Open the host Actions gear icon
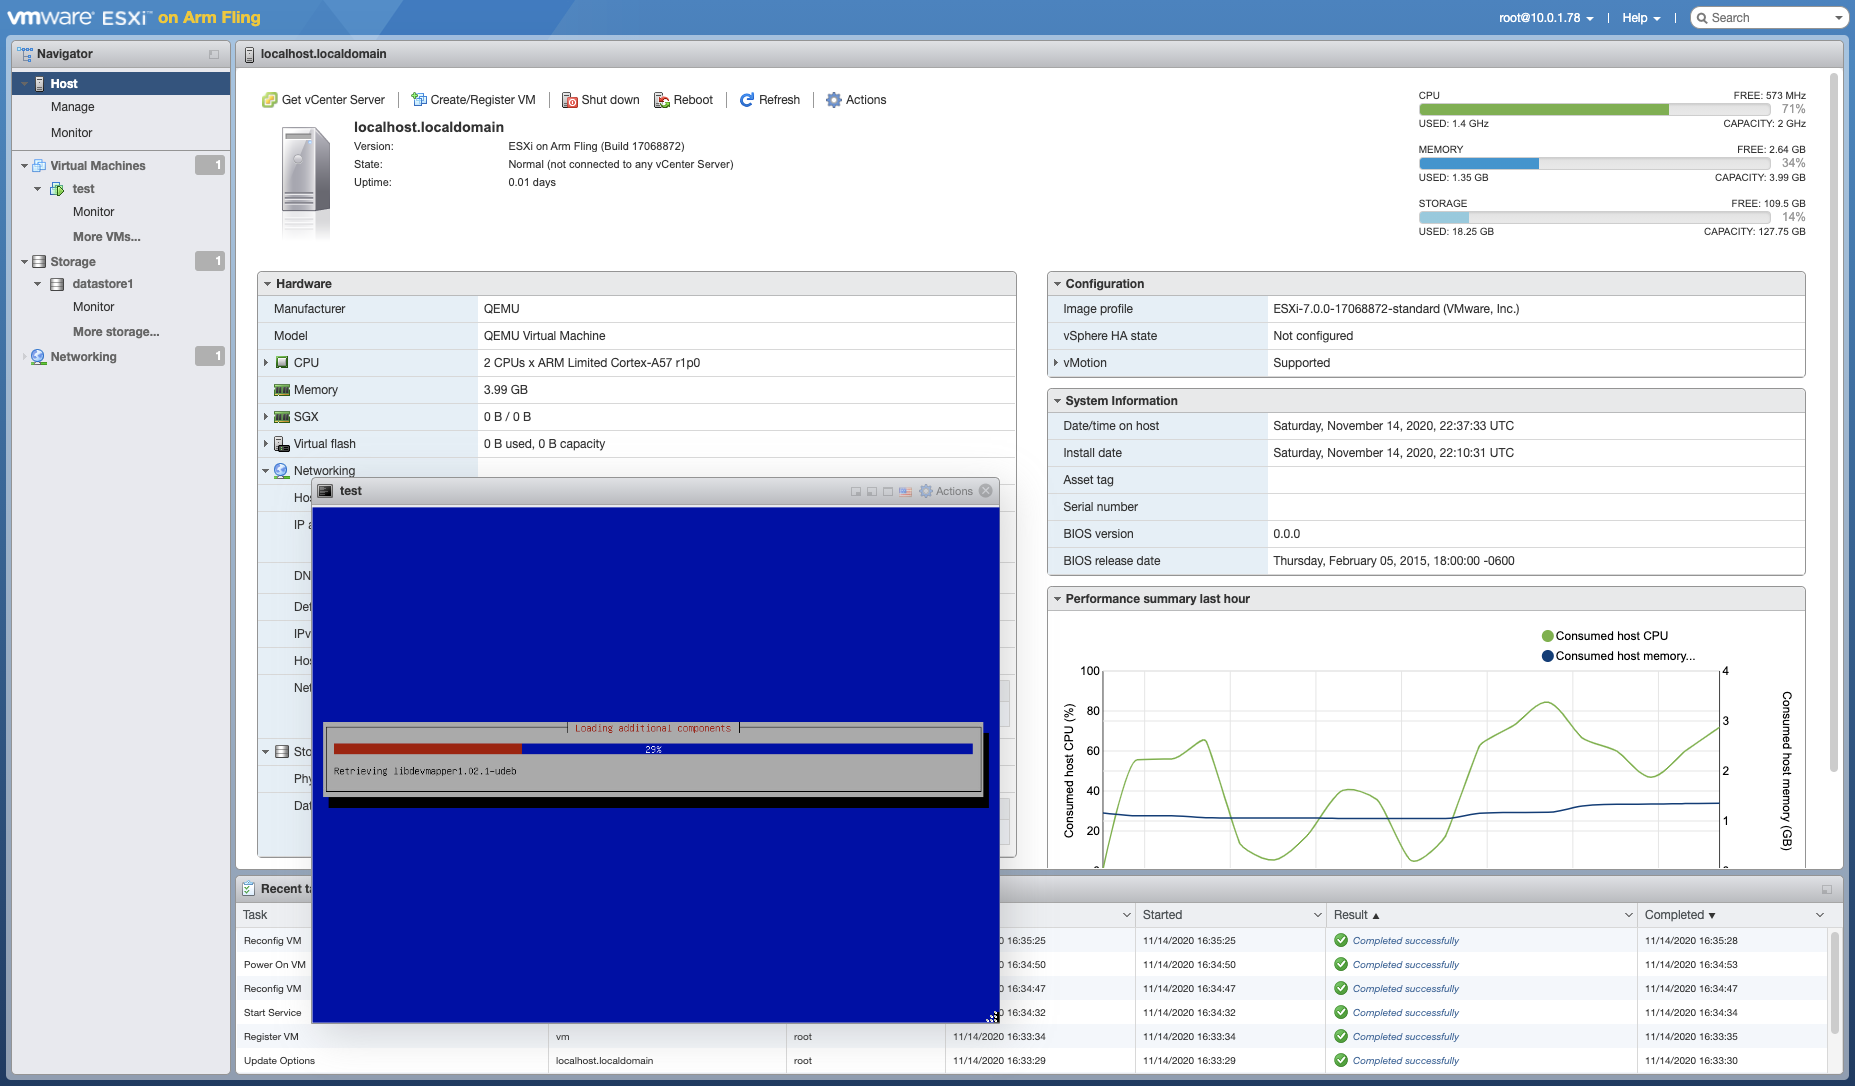 tap(833, 100)
